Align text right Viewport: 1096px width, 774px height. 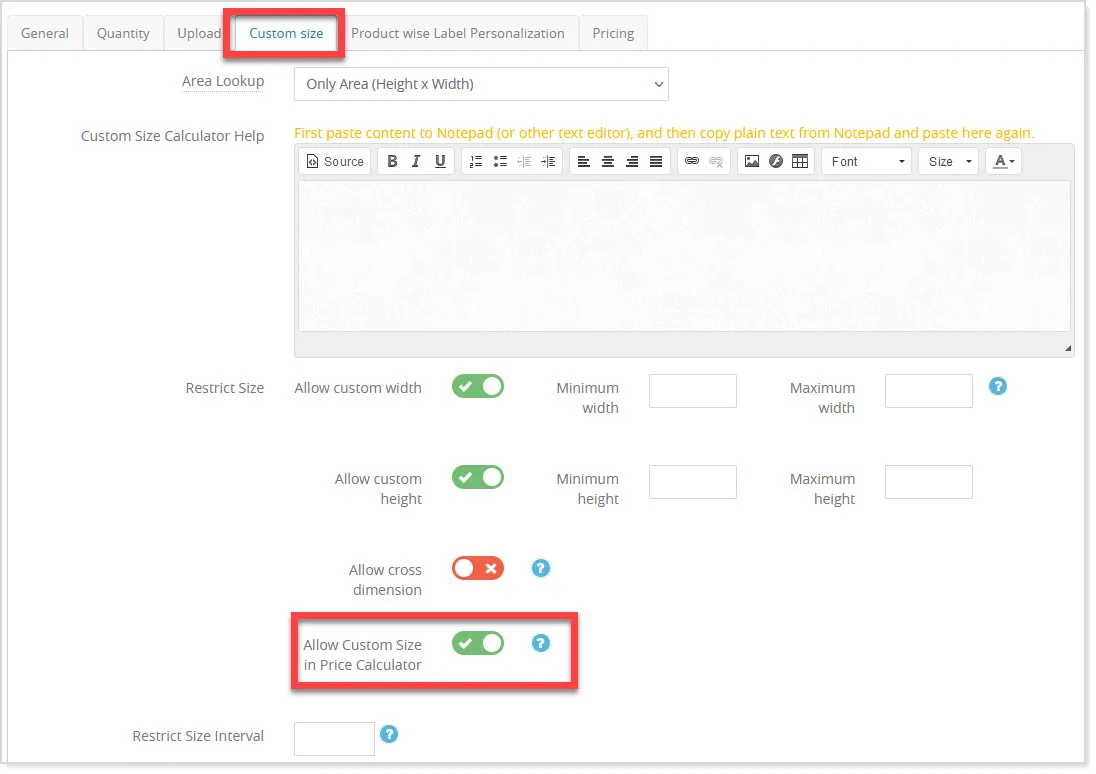[632, 162]
